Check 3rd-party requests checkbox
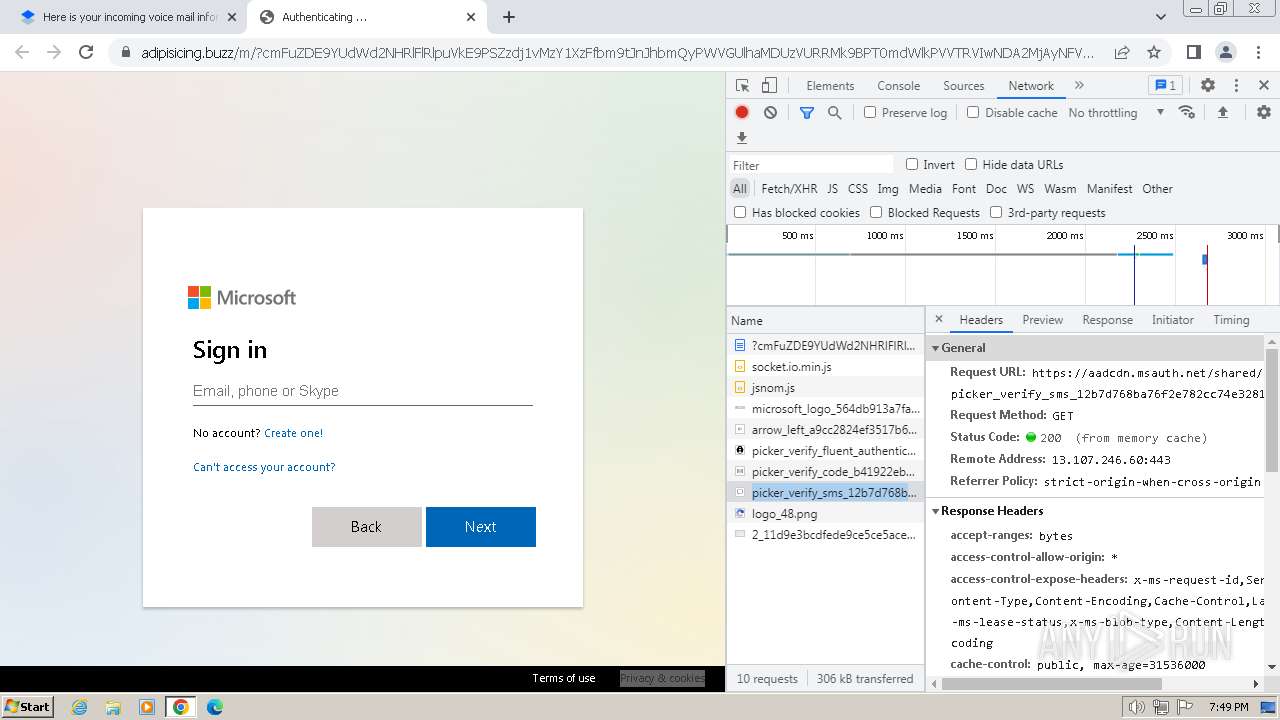The width and height of the screenshot is (1280, 720). 996,213
